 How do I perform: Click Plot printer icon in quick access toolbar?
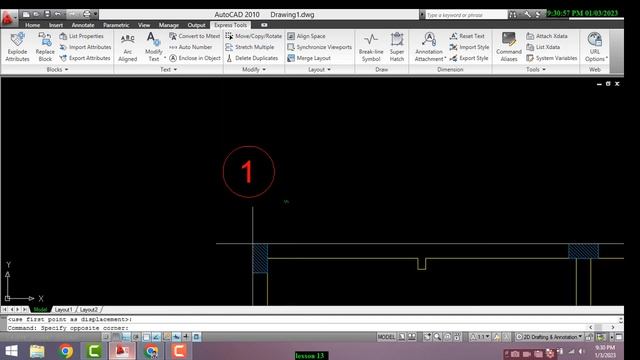[x=87, y=14]
